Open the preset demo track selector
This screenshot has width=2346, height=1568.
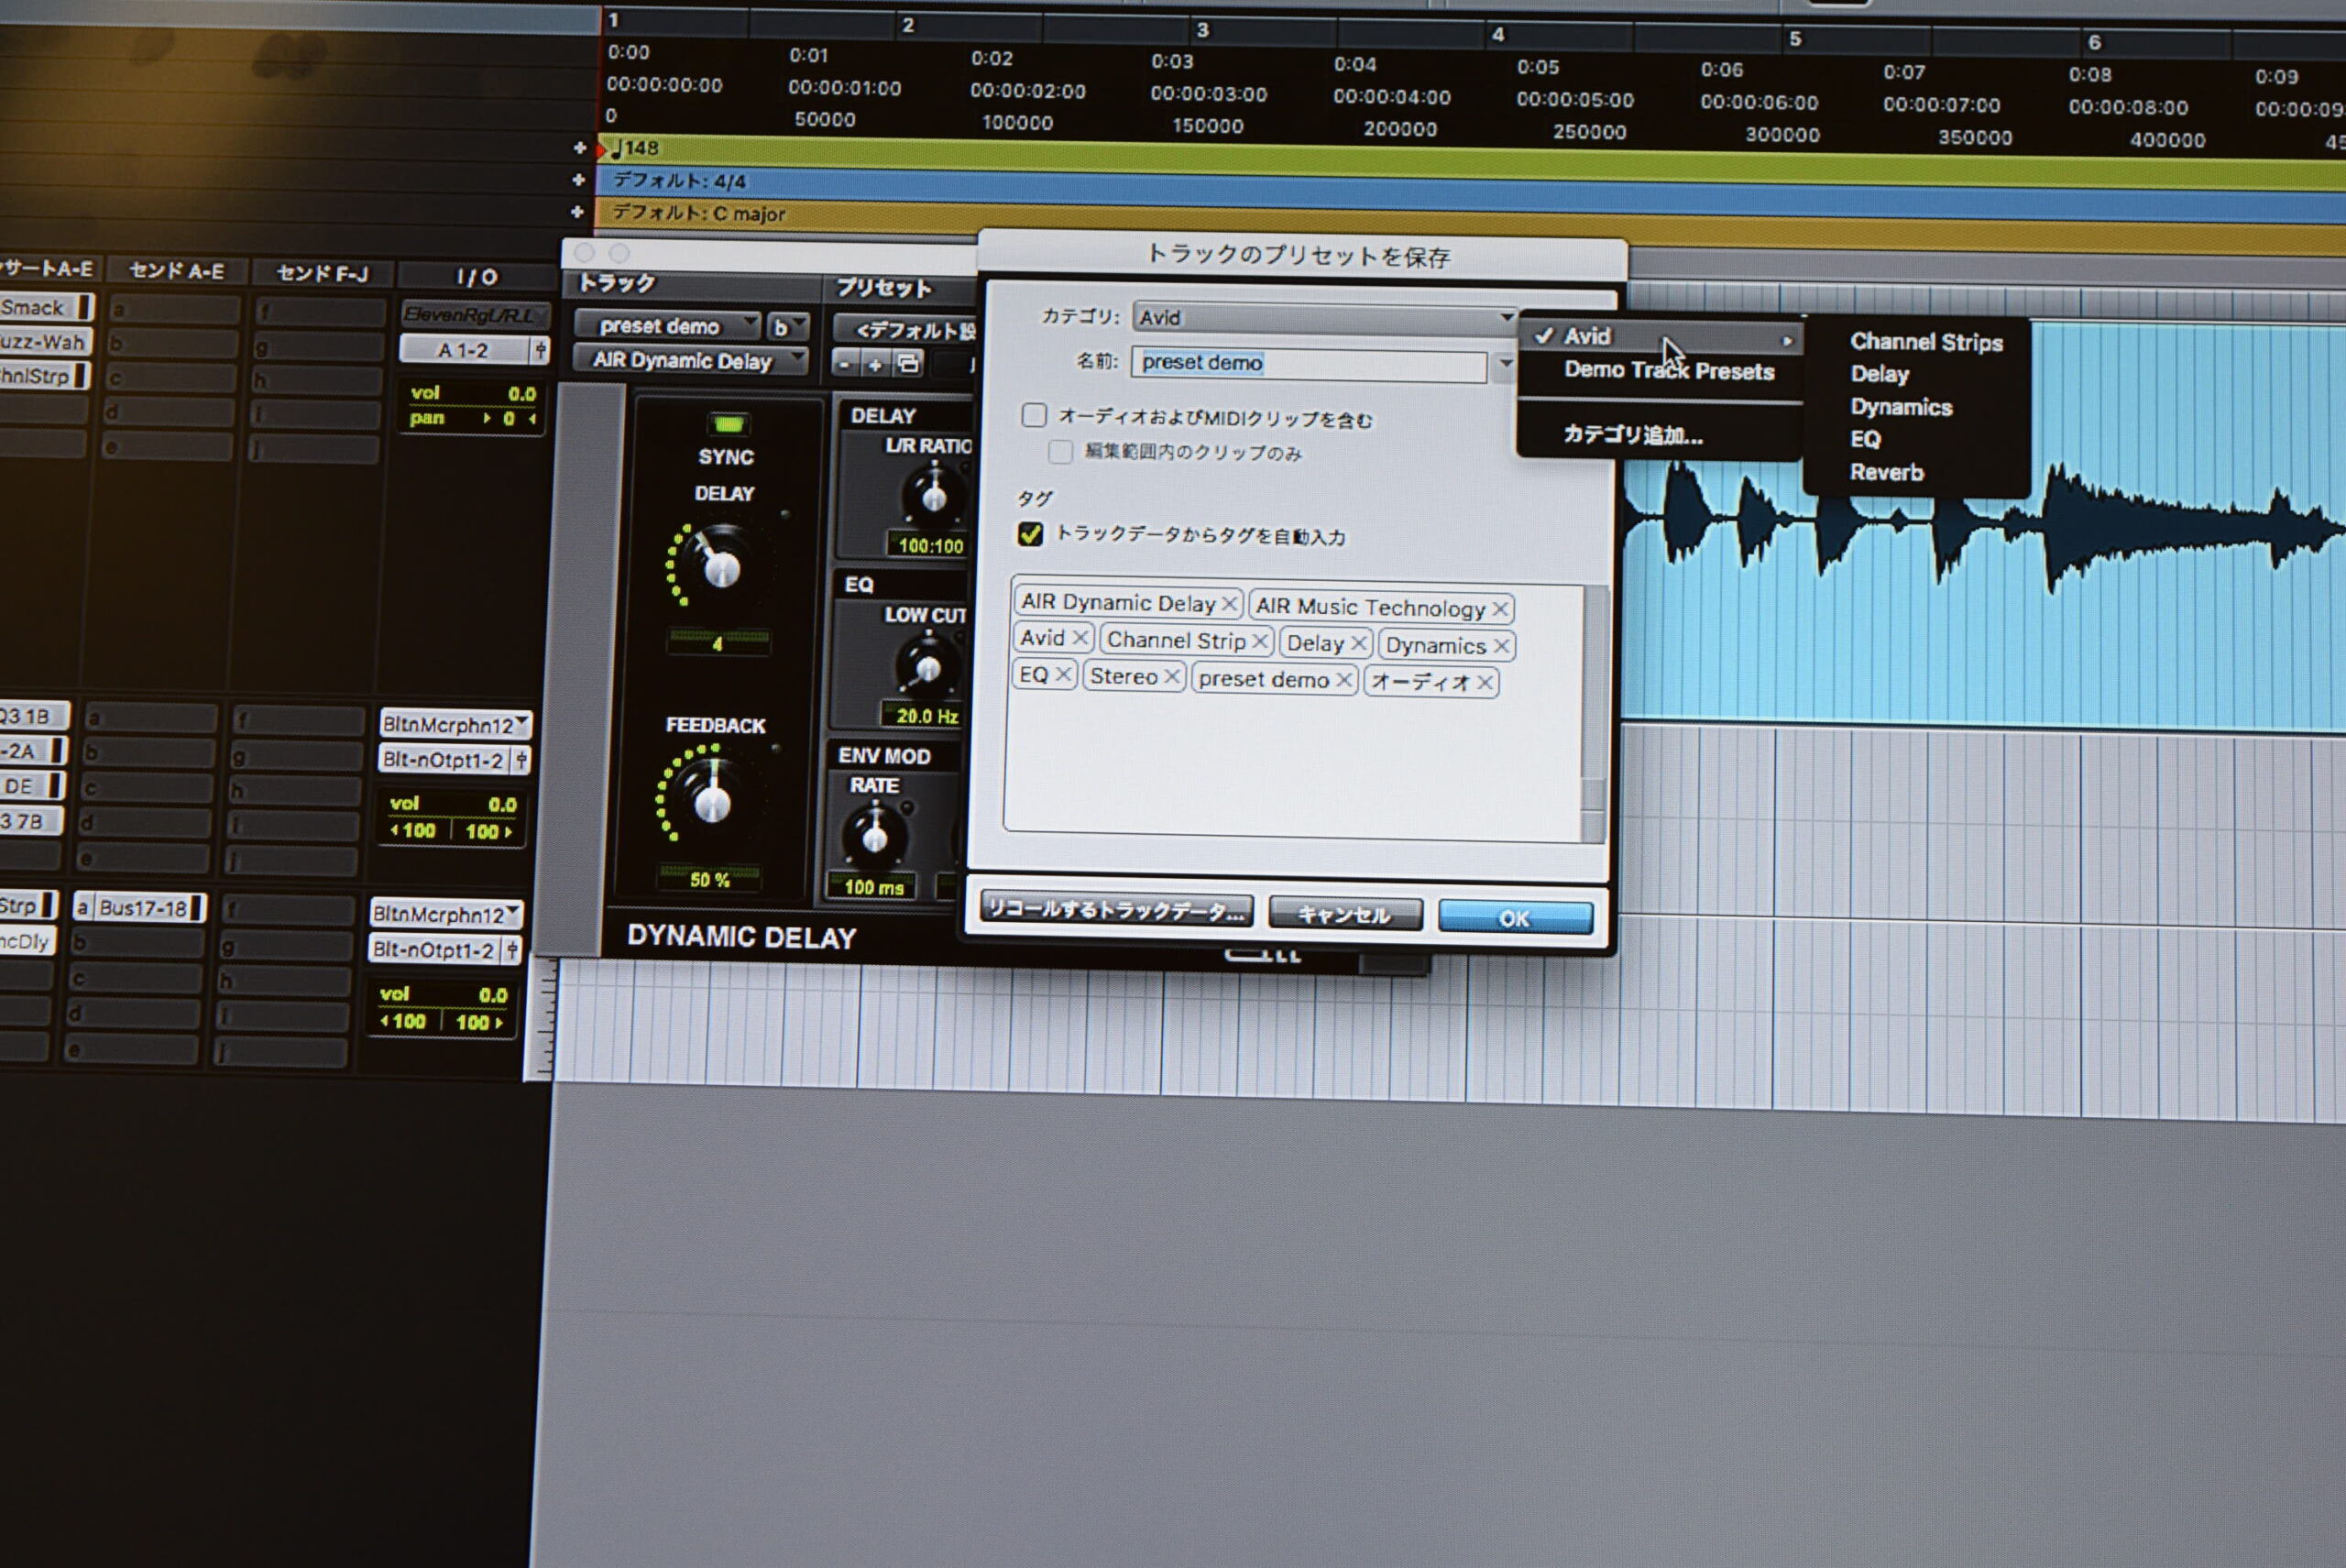tap(667, 326)
